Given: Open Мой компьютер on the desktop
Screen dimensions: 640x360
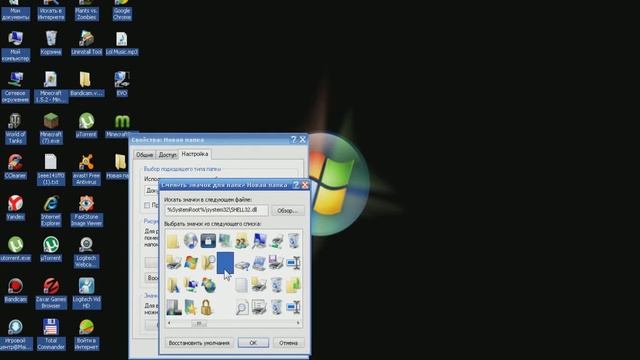Looking at the screenshot, I should pos(16,46).
